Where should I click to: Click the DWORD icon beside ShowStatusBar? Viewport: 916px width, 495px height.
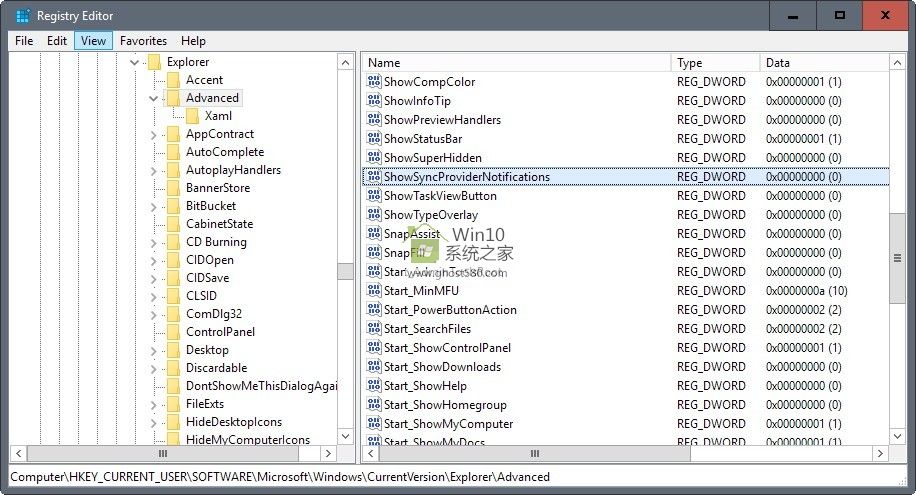[x=374, y=139]
